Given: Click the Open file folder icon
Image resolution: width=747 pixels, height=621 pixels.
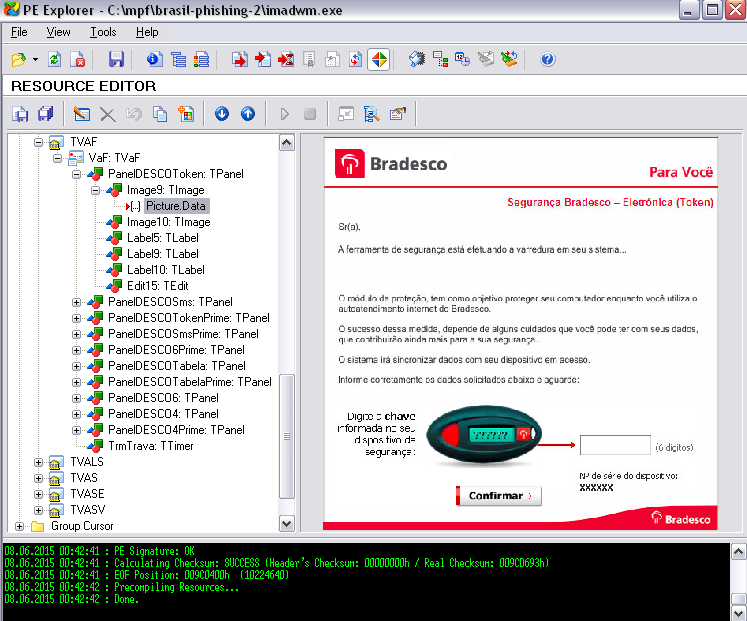Looking at the screenshot, I should 19,60.
